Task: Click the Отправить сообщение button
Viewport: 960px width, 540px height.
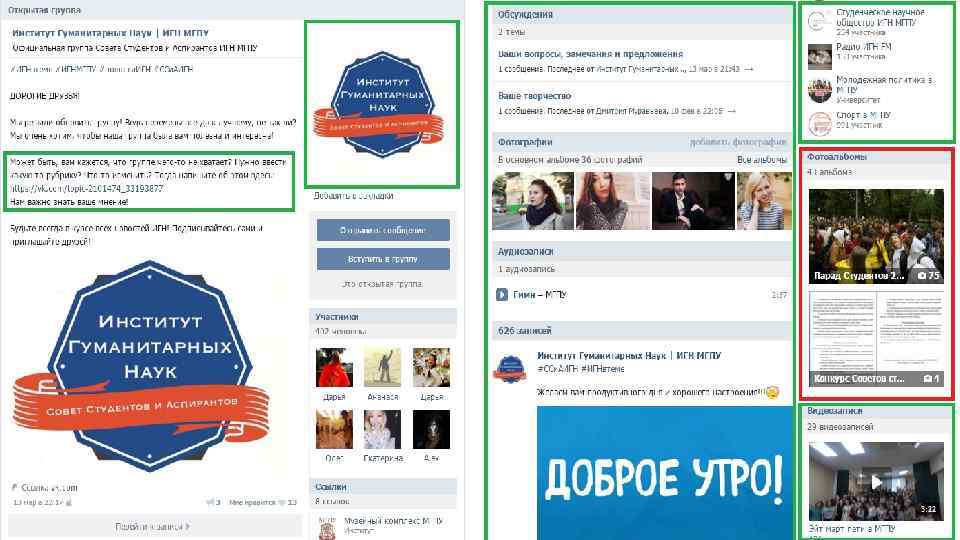Action: 383,230
